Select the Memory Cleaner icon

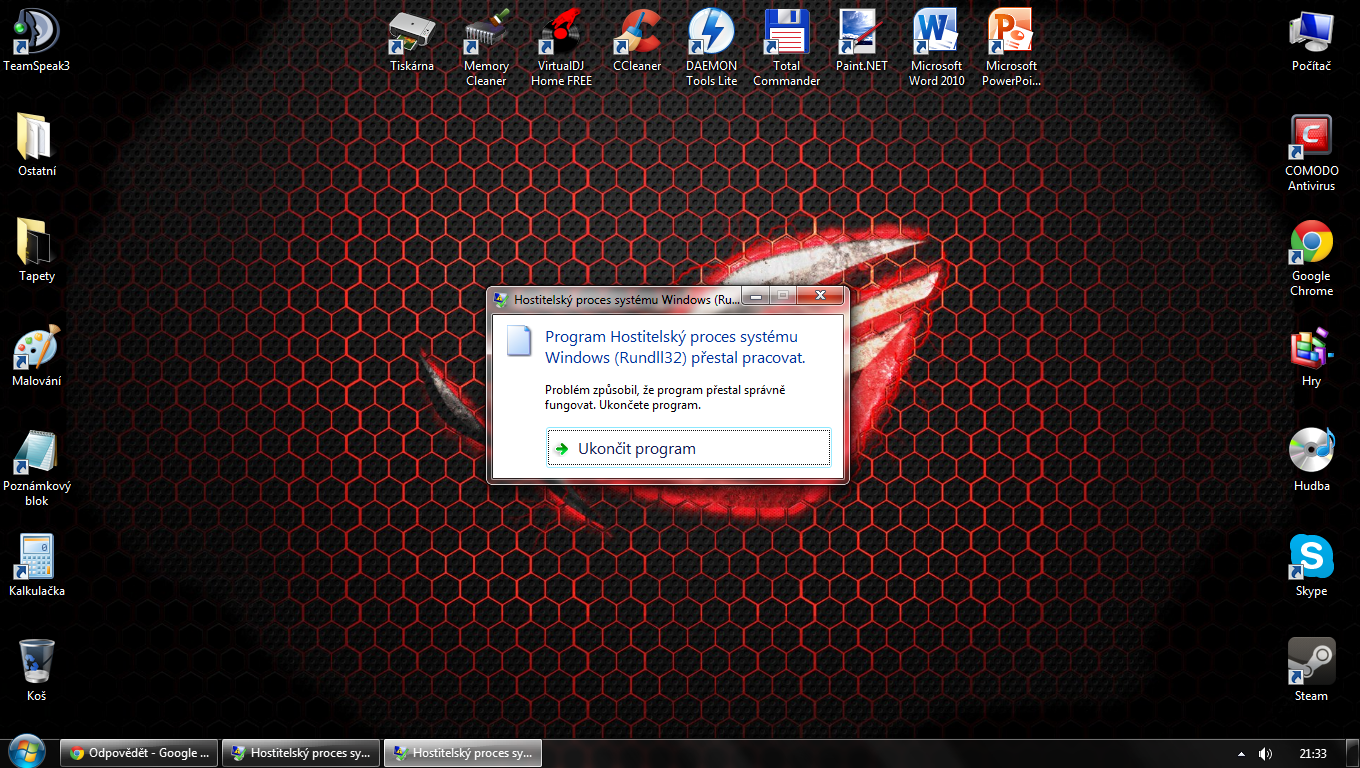[x=486, y=47]
